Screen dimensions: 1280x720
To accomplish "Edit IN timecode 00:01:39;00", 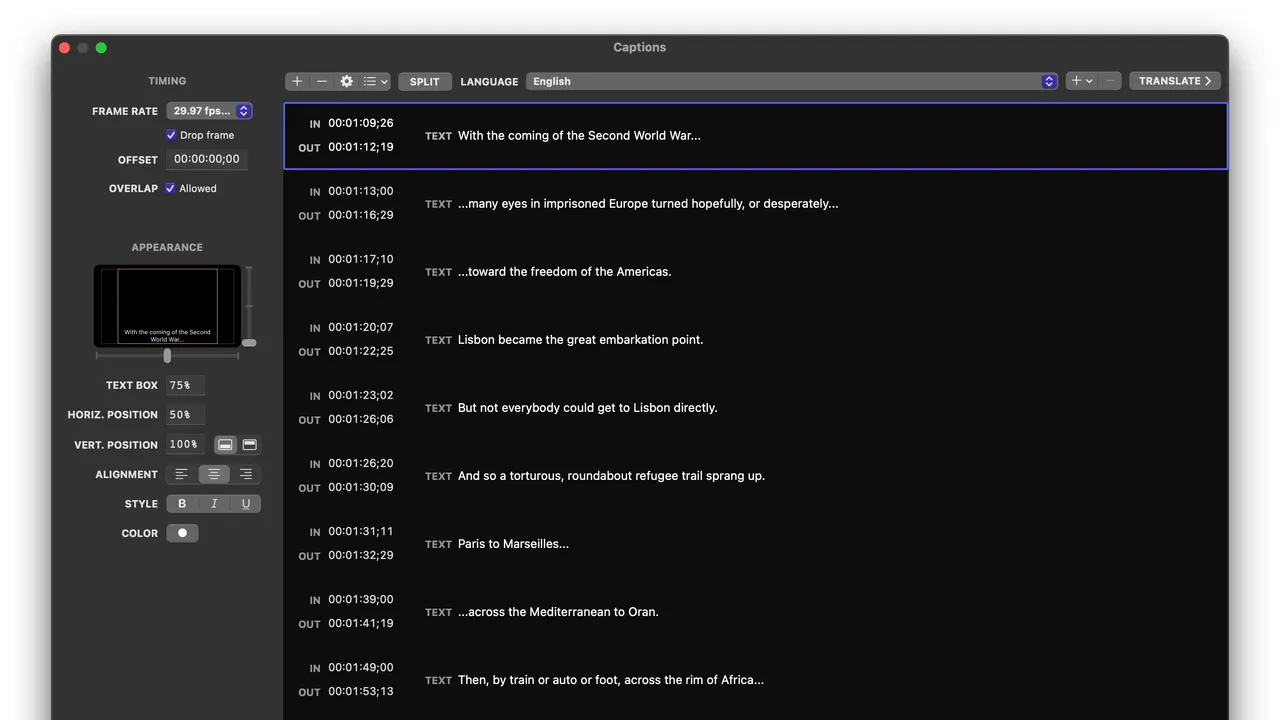I will point(361,599).
